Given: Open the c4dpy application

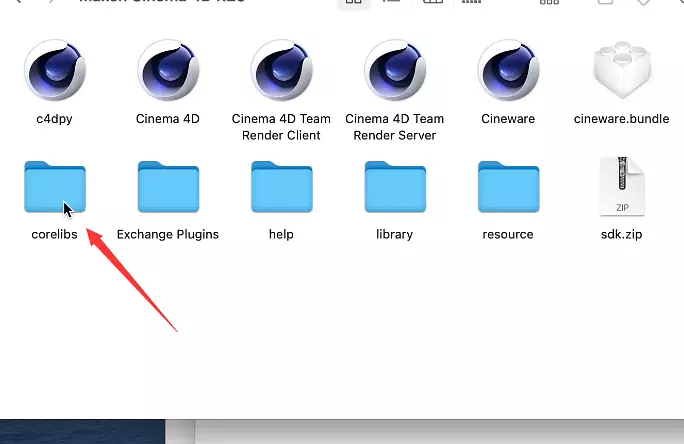Looking at the screenshot, I should coord(55,70).
